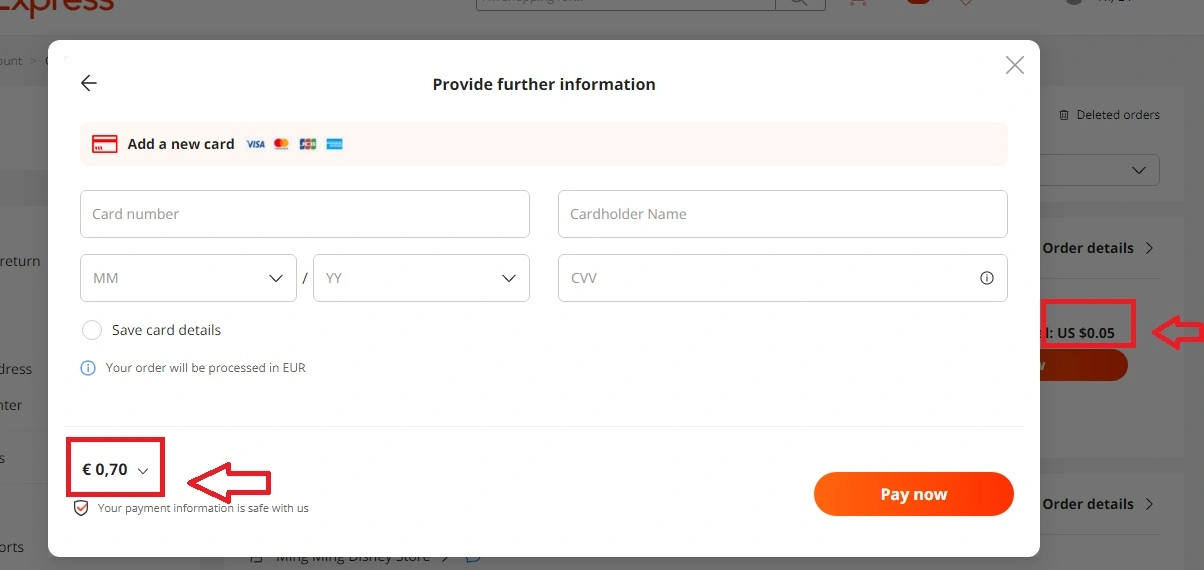Click the Card number field
1204x570 pixels.
305,214
